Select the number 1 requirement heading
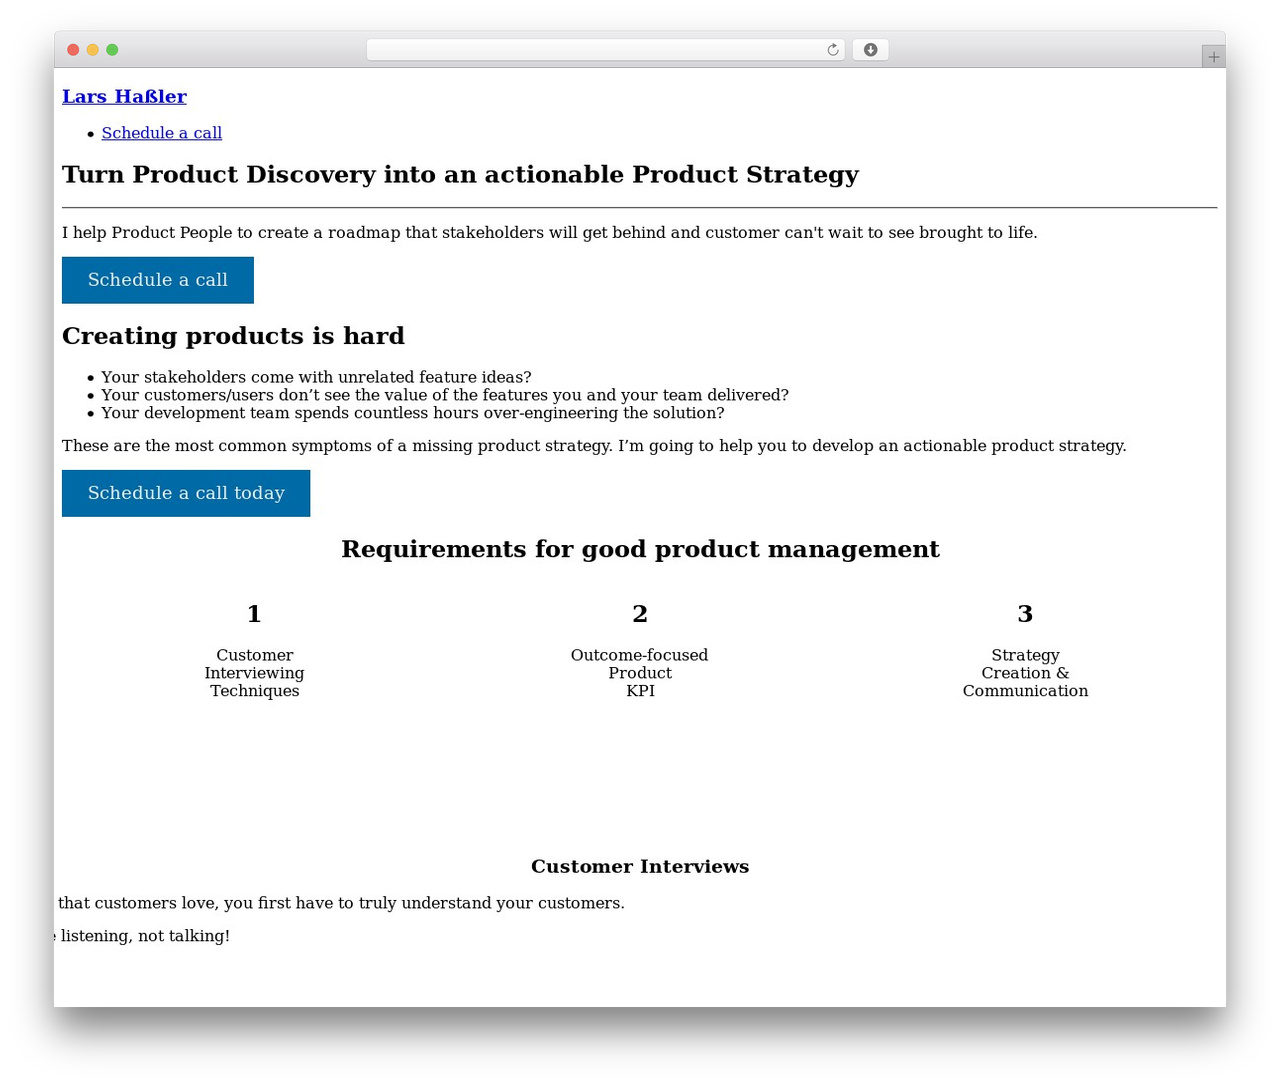Screen dimensions: 1280x1084 point(254,614)
